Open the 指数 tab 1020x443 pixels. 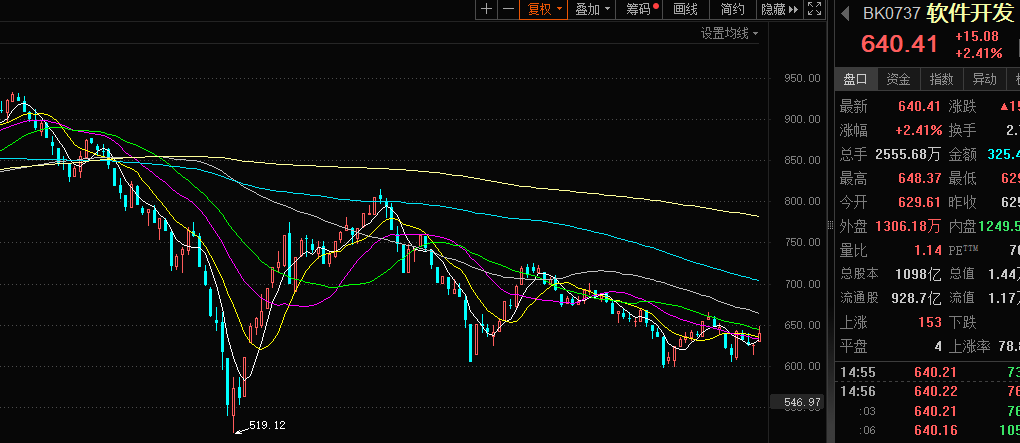tap(942, 79)
